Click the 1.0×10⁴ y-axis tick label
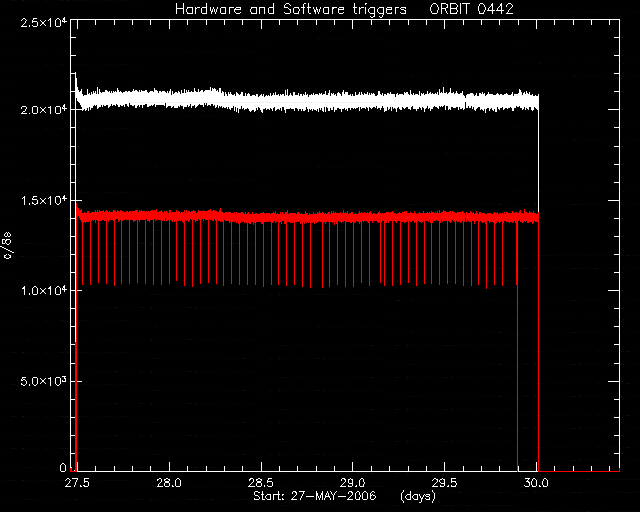The image size is (640, 512). click(44, 291)
